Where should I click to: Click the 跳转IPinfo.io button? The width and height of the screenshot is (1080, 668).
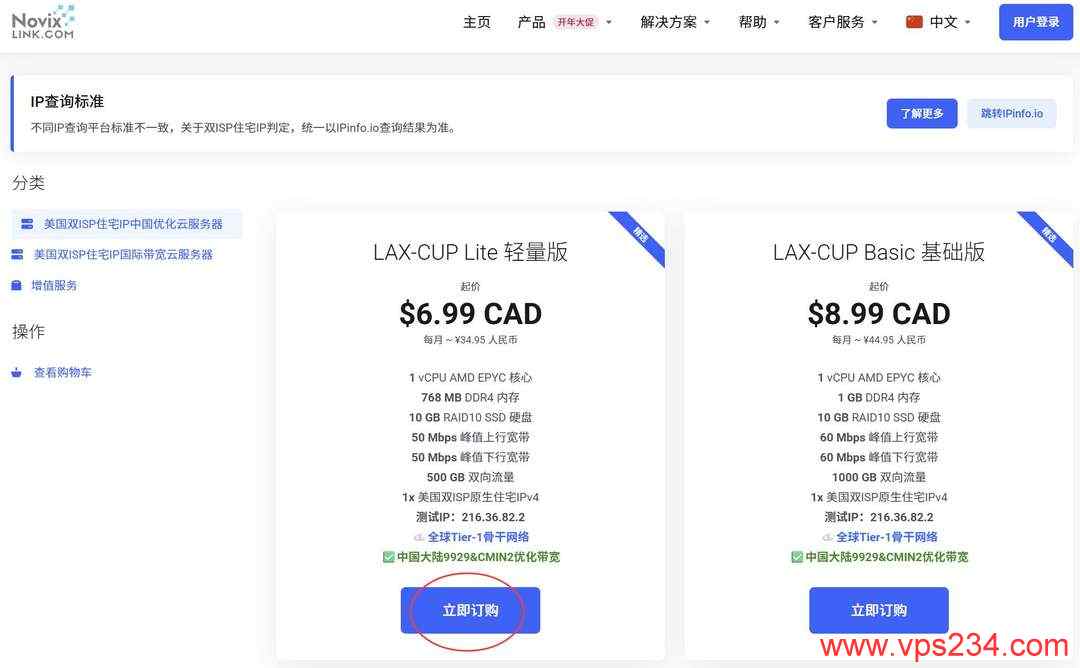(1012, 114)
